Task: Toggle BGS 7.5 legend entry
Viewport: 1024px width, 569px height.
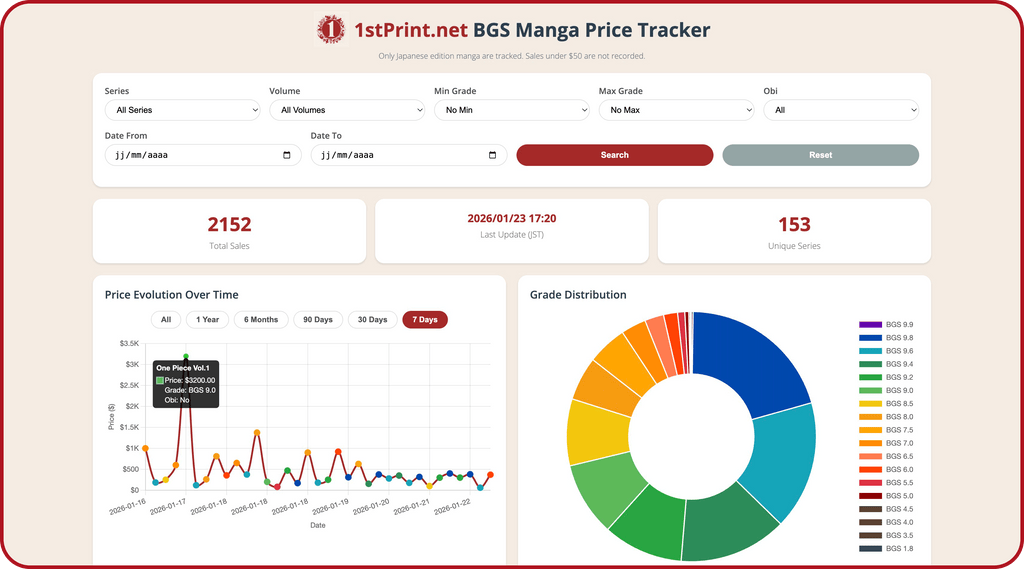Action: tap(886, 430)
